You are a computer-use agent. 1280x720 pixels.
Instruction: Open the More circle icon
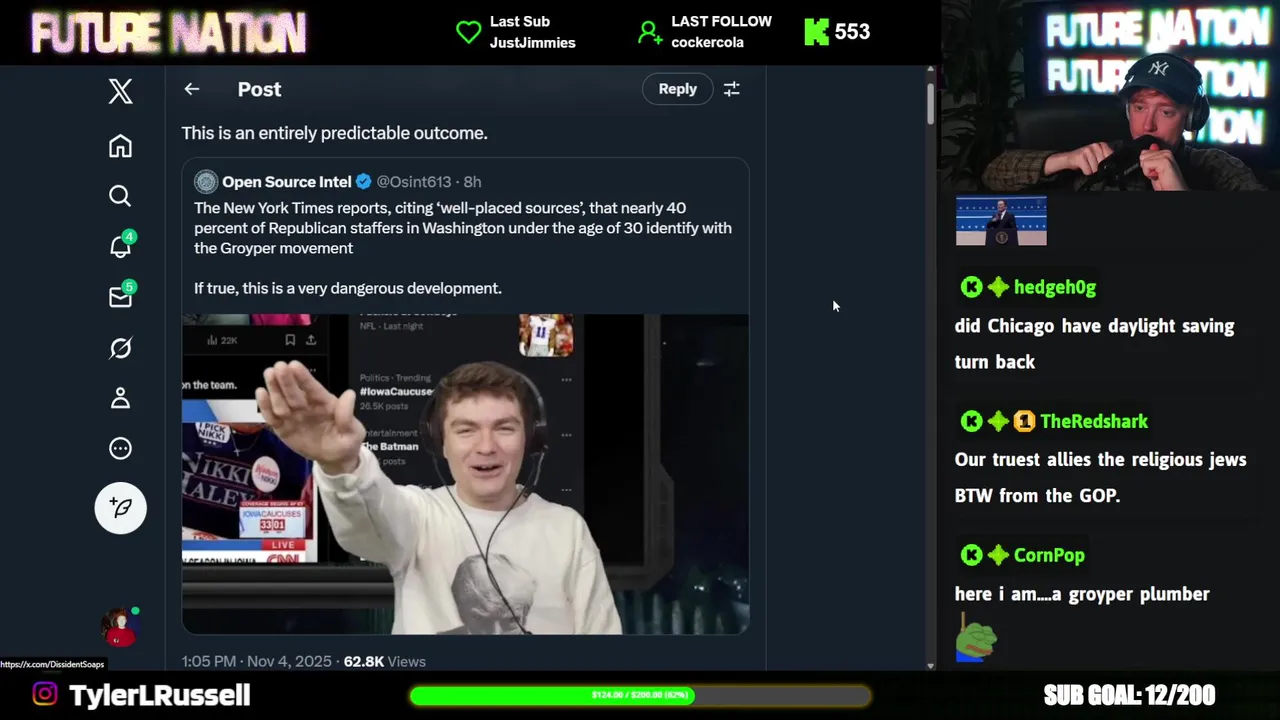pyautogui.click(x=120, y=448)
